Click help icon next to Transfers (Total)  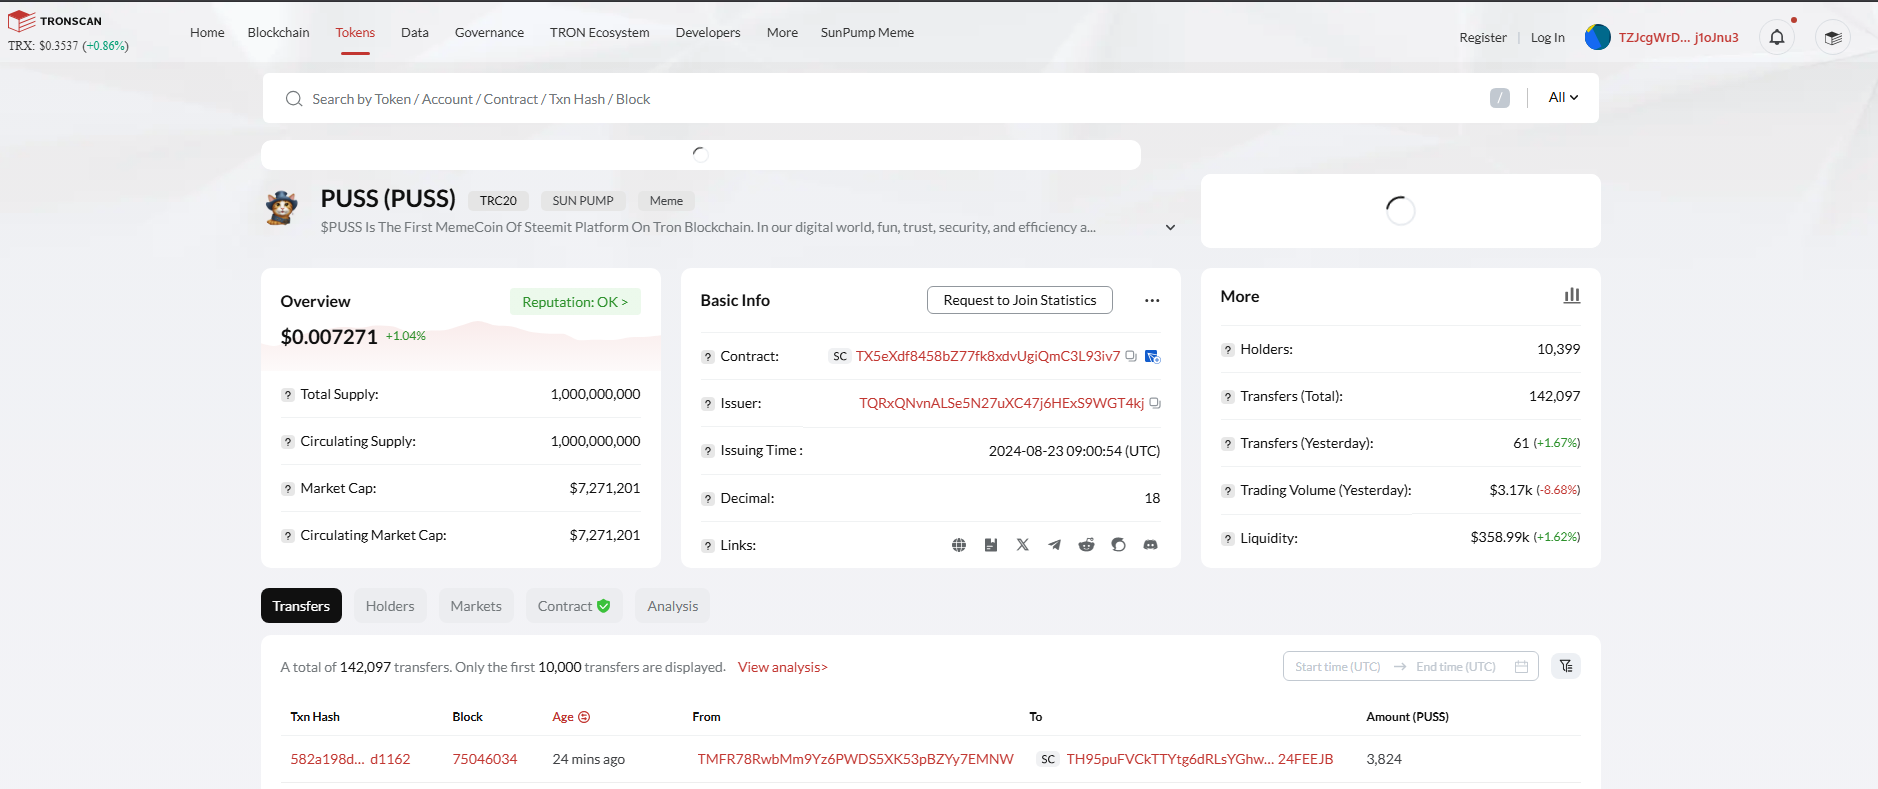1228,397
